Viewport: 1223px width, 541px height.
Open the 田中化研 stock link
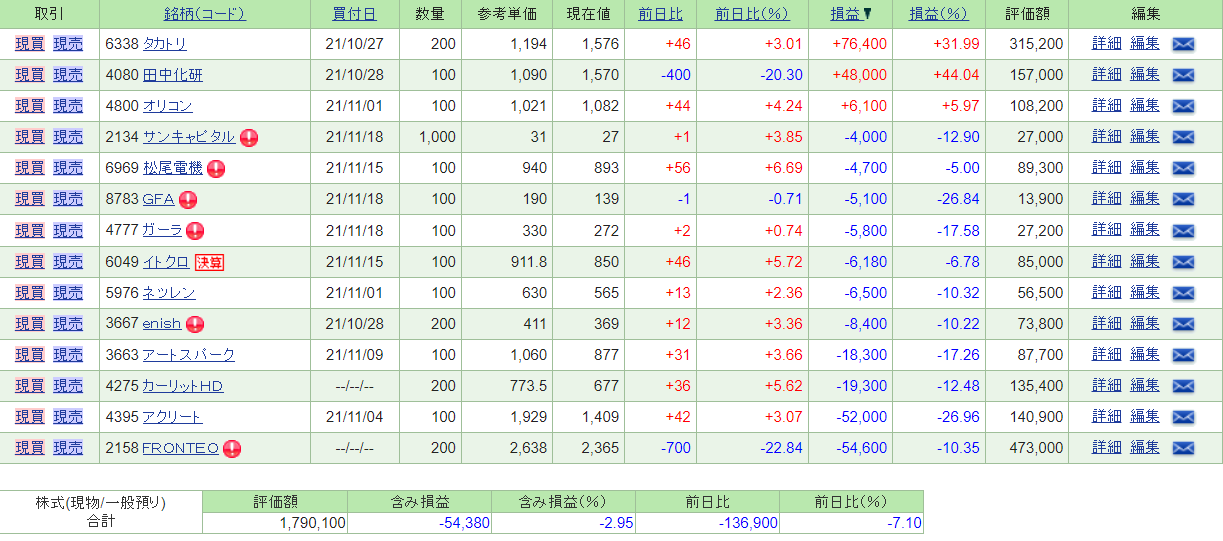tap(172, 75)
